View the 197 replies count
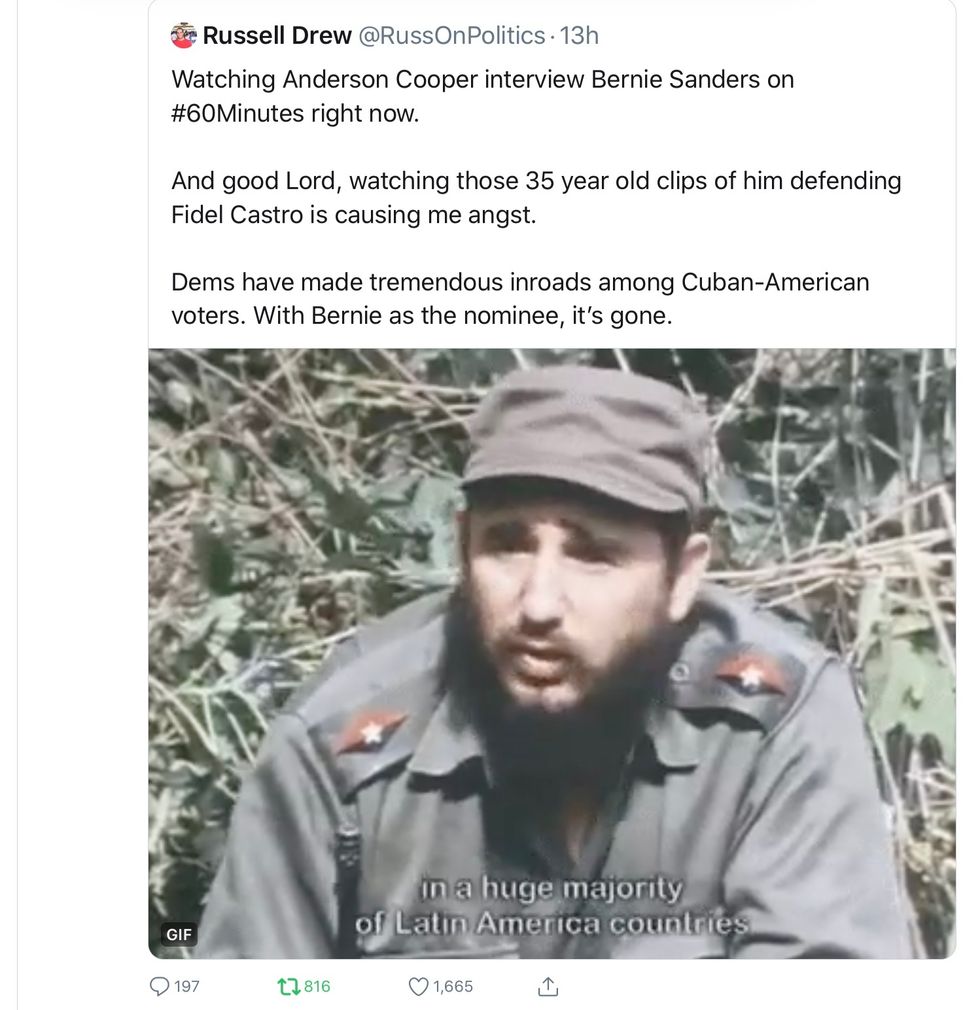The height and width of the screenshot is (1010, 980). pyautogui.click(x=186, y=986)
